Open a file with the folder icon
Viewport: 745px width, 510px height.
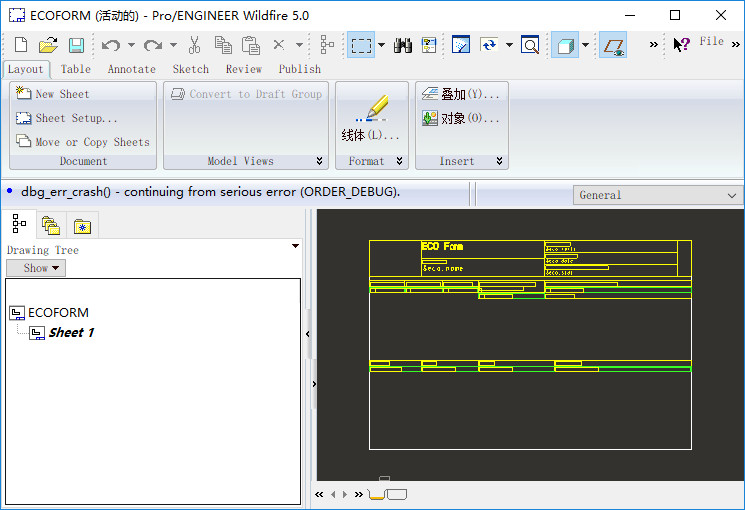48,45
